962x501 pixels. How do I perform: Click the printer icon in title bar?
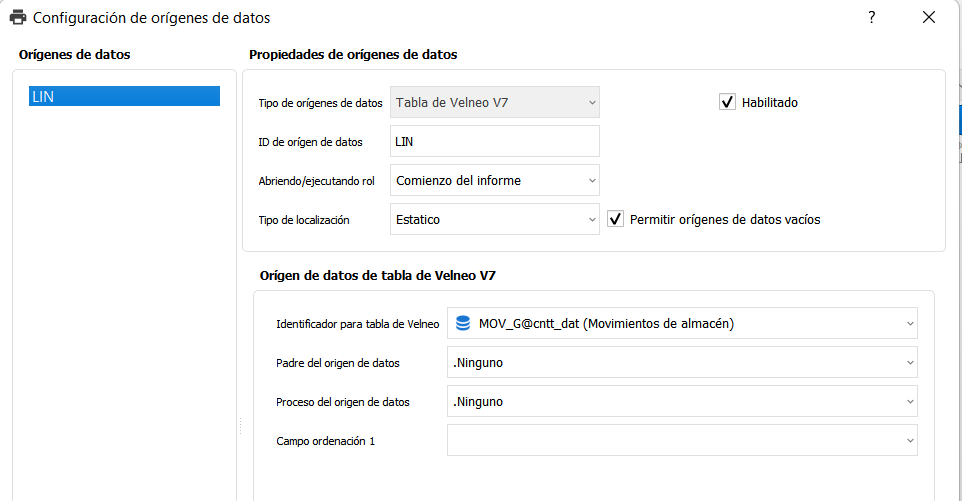pyautogui.click(x=18, y=17)
